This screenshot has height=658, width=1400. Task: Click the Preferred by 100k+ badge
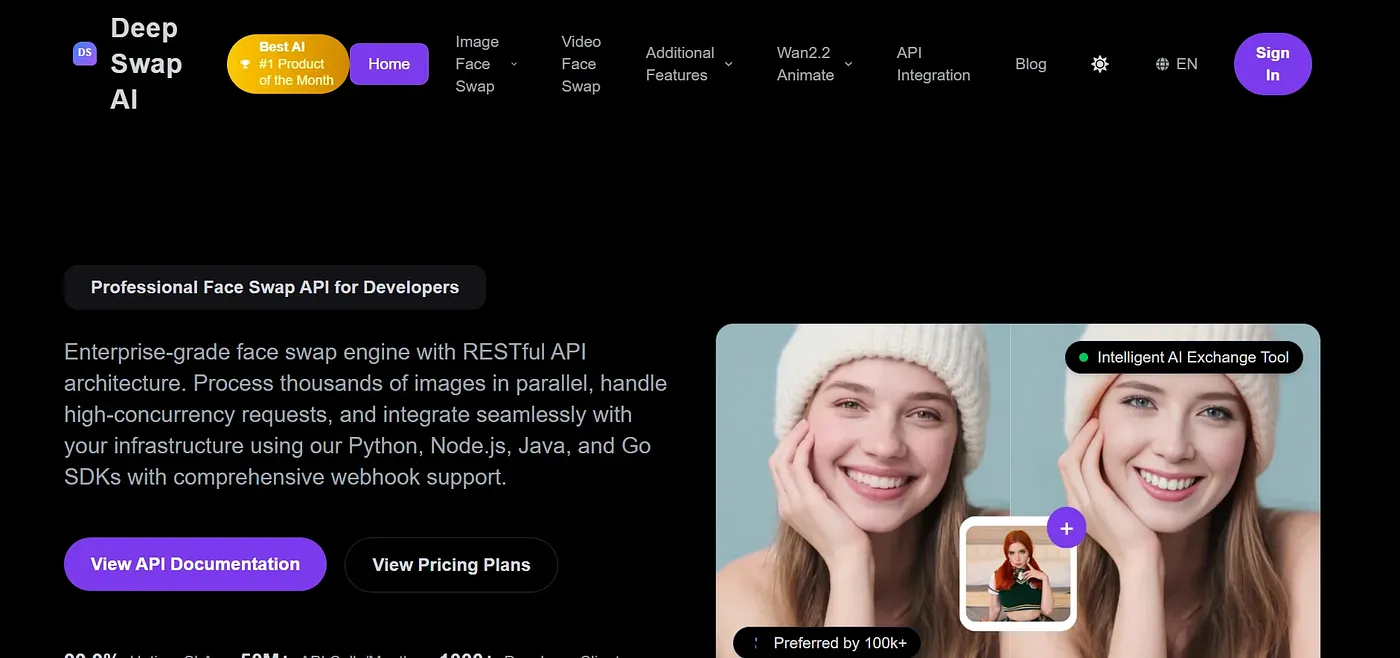click(827, 643)
